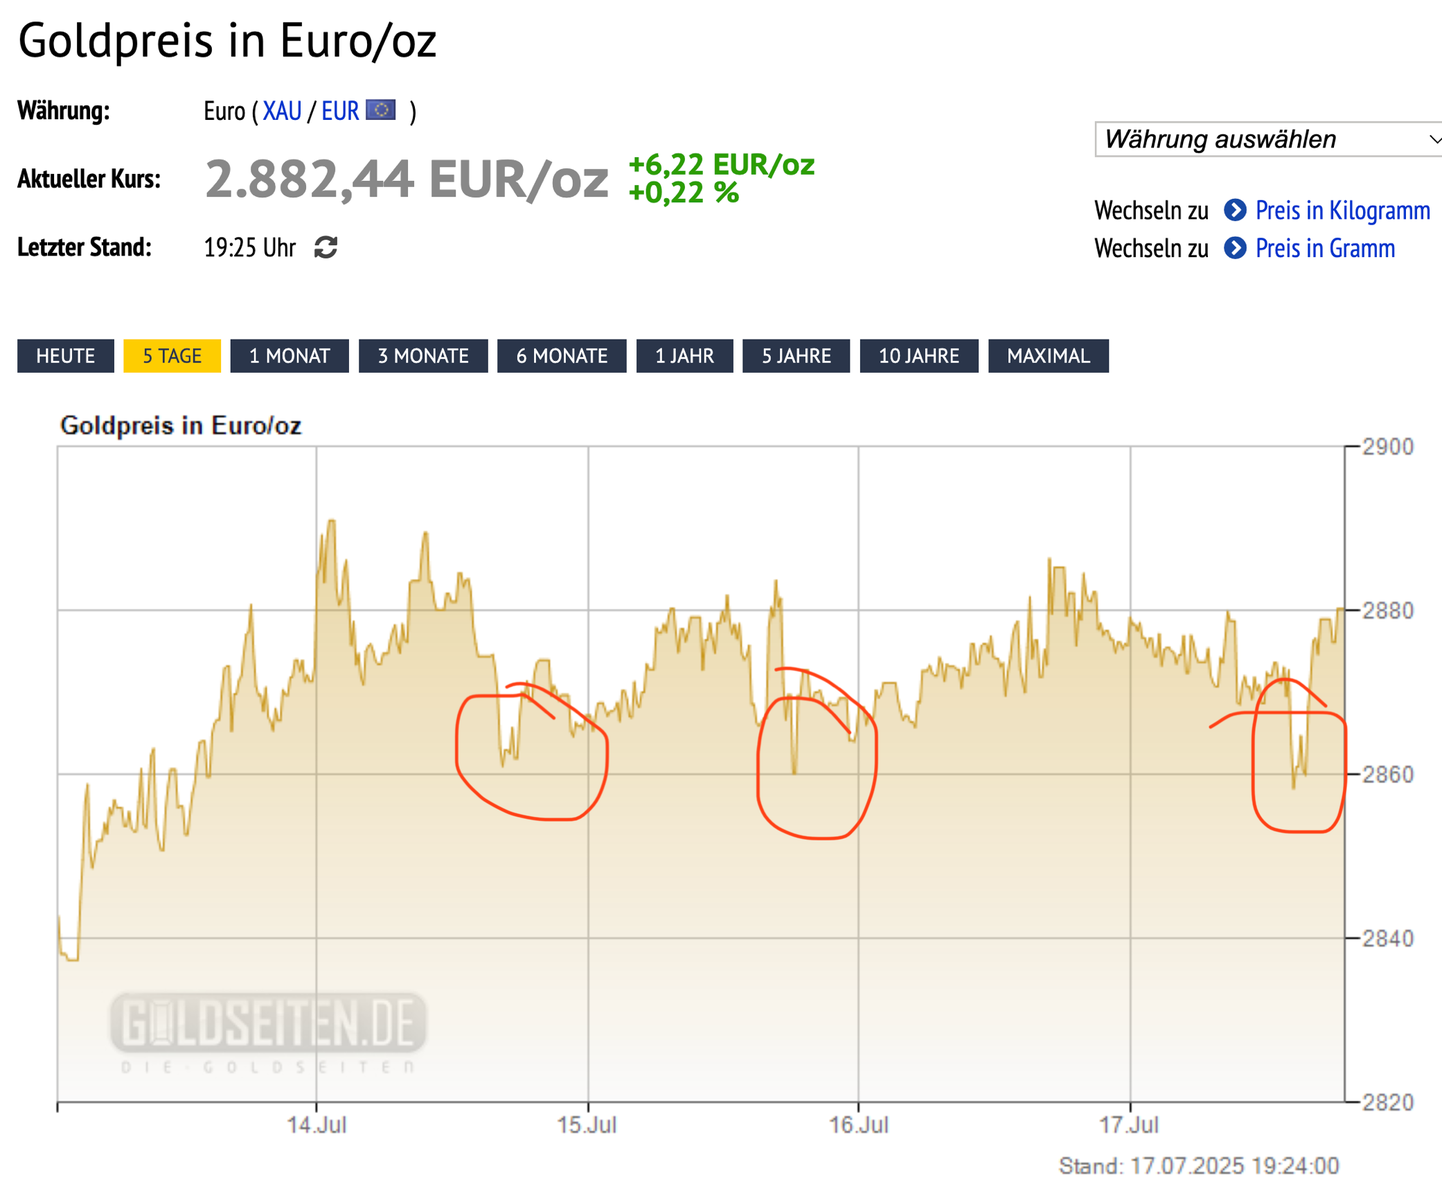Display the 5 JAHRE chart

tap(796, 356)
